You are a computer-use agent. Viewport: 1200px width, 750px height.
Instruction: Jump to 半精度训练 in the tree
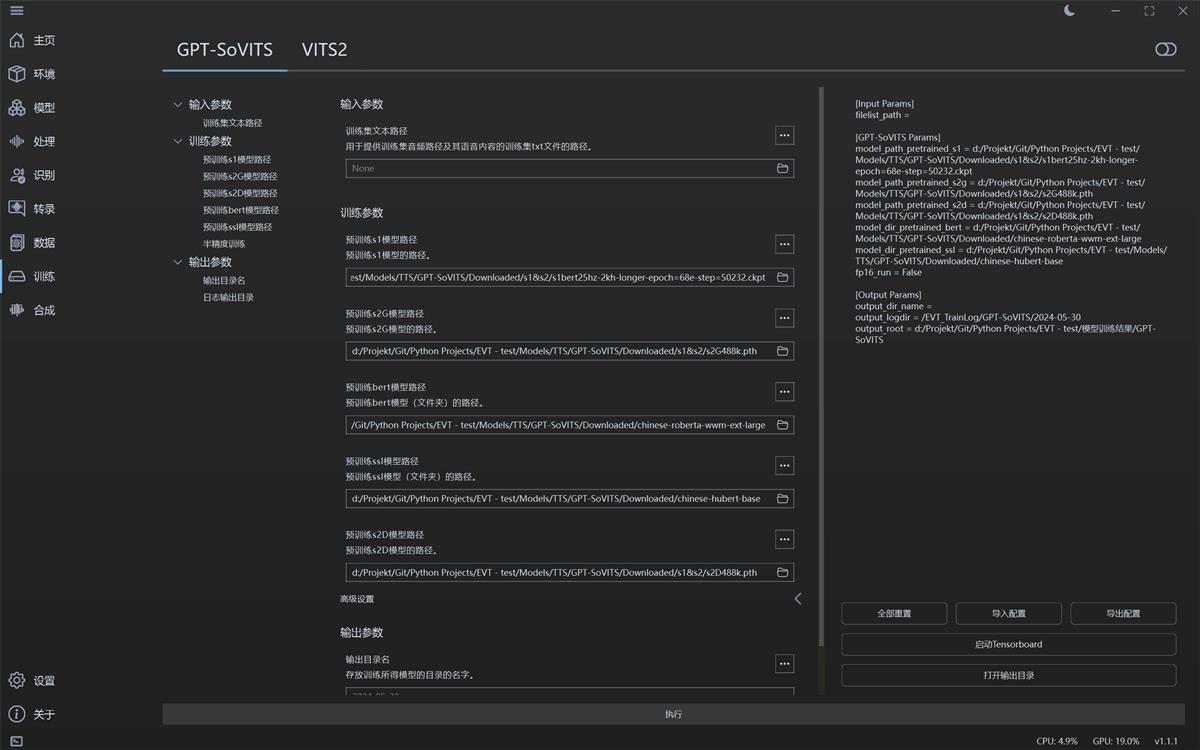(224, 244)
